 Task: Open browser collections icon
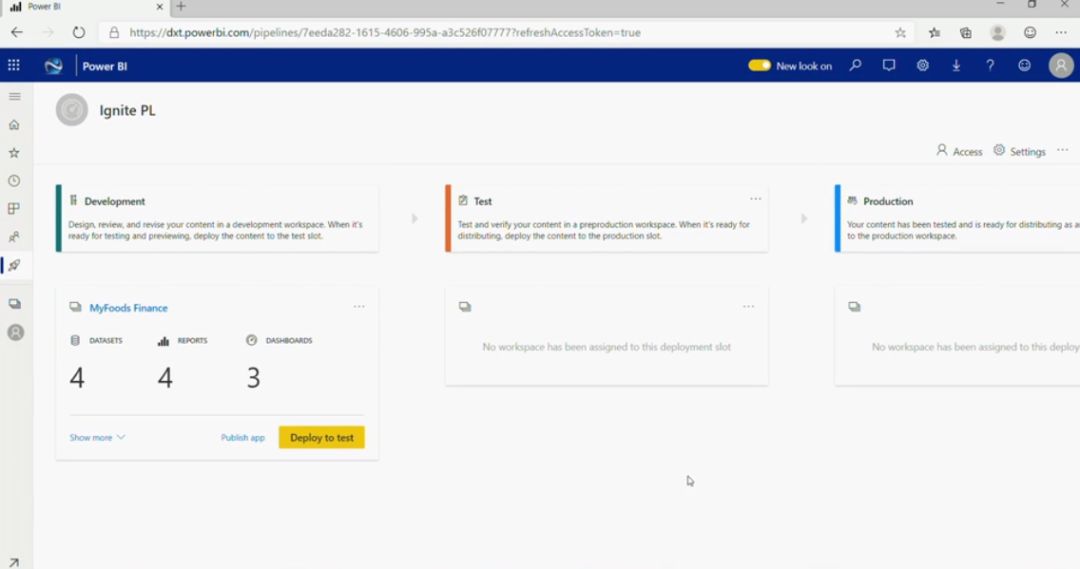tap(966, 32)
